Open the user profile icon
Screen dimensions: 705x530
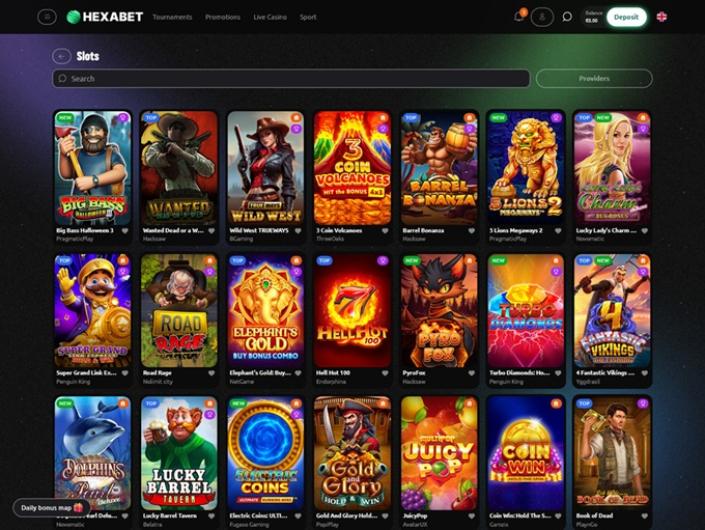tap(542, 17)
